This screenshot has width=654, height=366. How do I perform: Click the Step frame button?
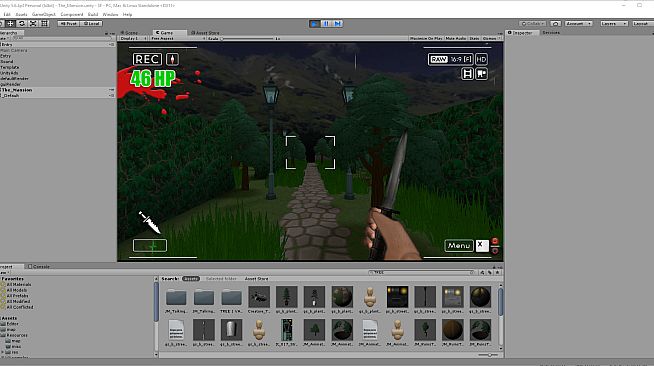click(337, 24)
